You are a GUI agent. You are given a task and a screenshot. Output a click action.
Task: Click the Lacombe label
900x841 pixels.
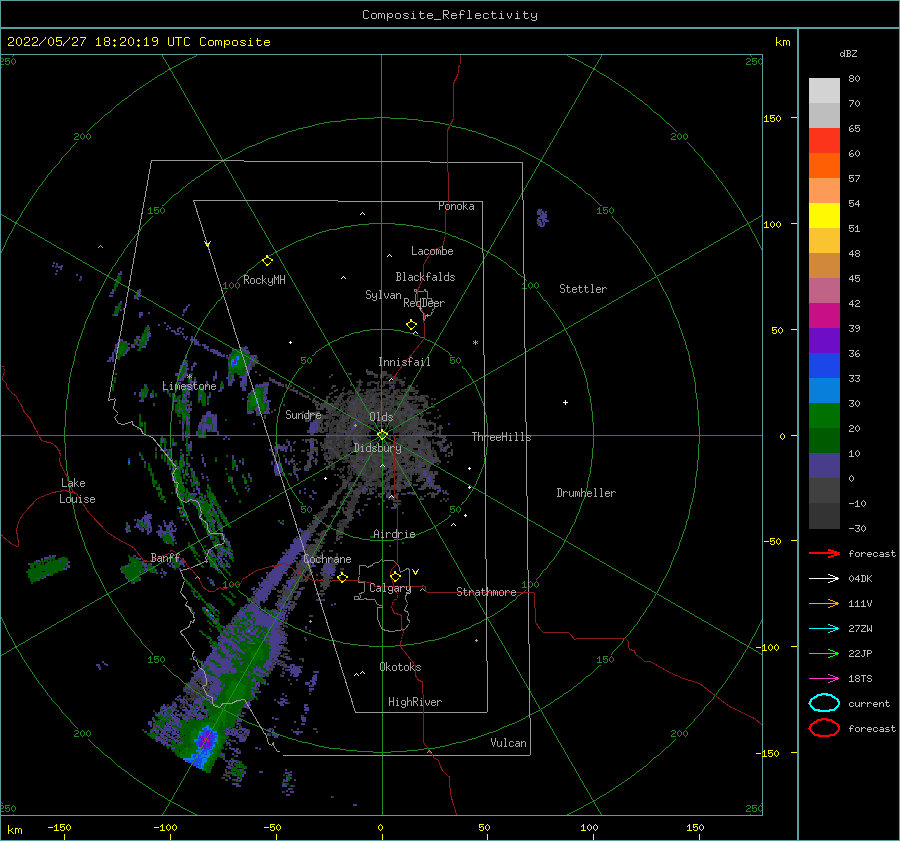[432, 251]
